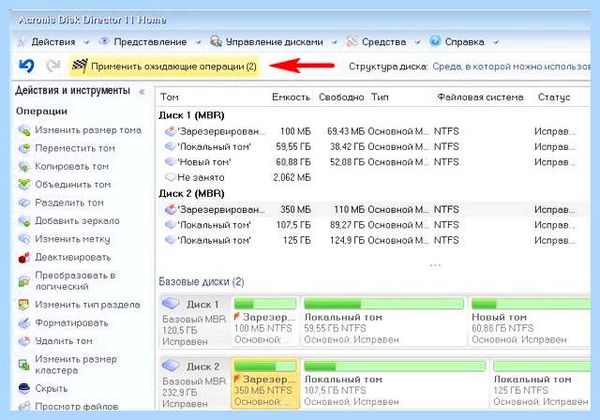Click the Локальный том 107,5 ГБ partition block
Screen dimensions: 600x420
tap(395, 383)
